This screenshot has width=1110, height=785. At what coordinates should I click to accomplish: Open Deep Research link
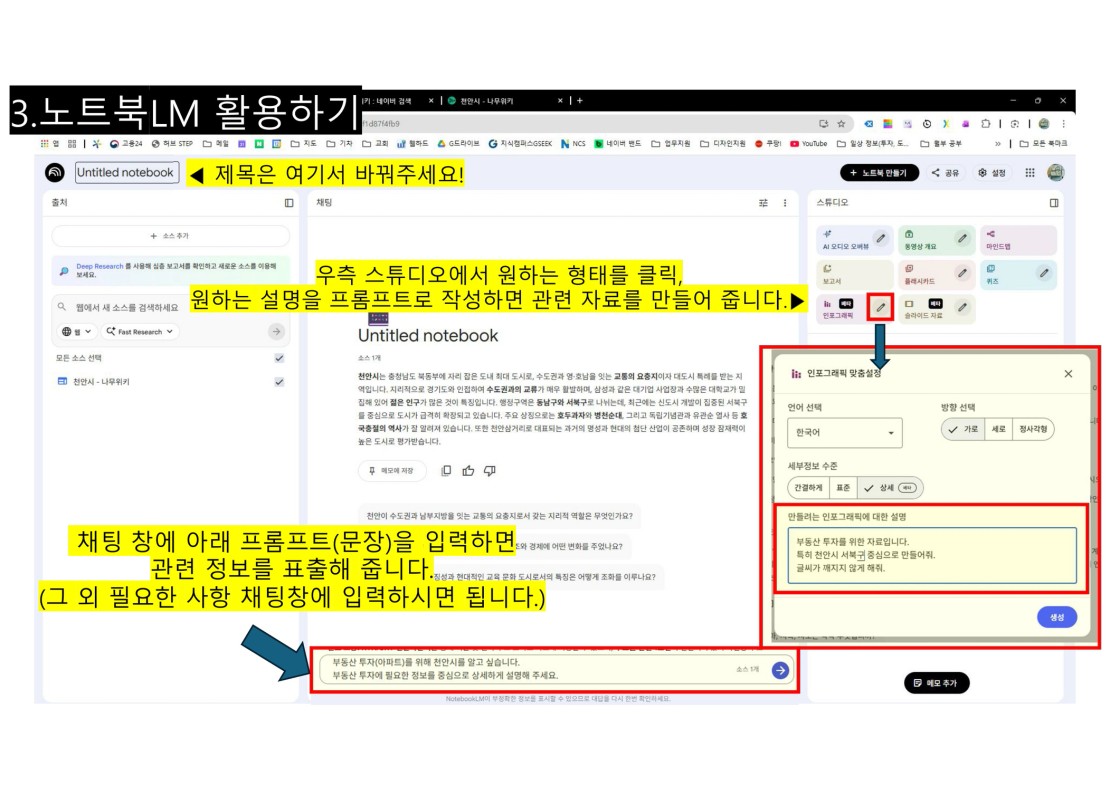99,266
